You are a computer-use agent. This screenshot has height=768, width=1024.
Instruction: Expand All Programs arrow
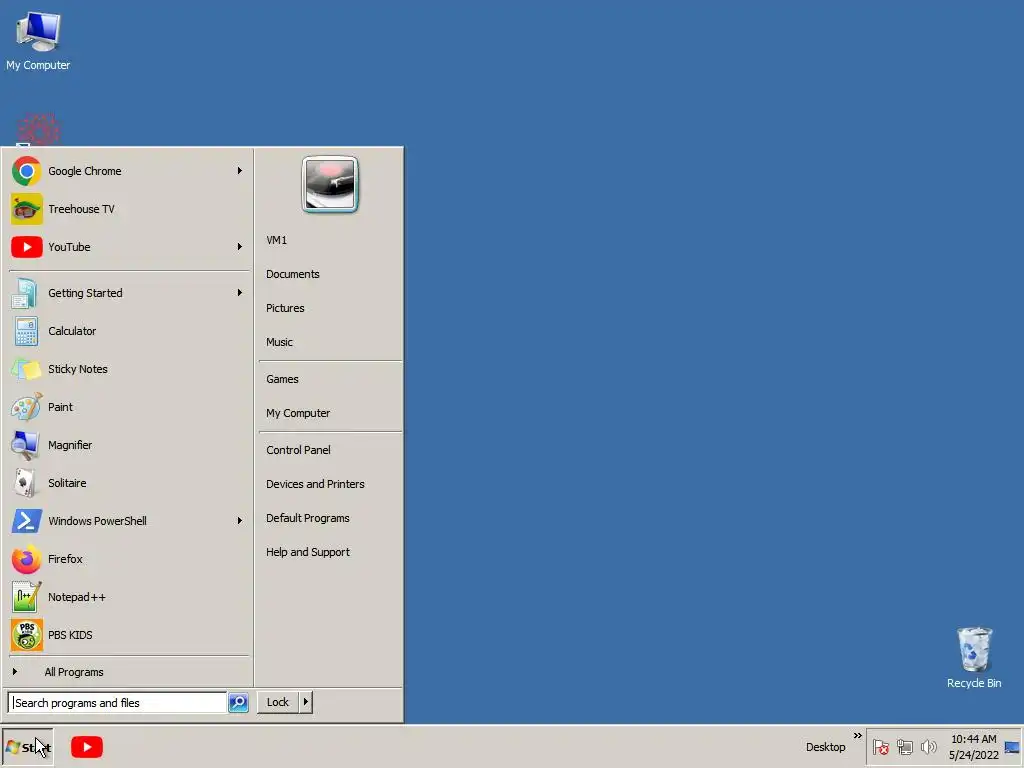tap(14, 672)
